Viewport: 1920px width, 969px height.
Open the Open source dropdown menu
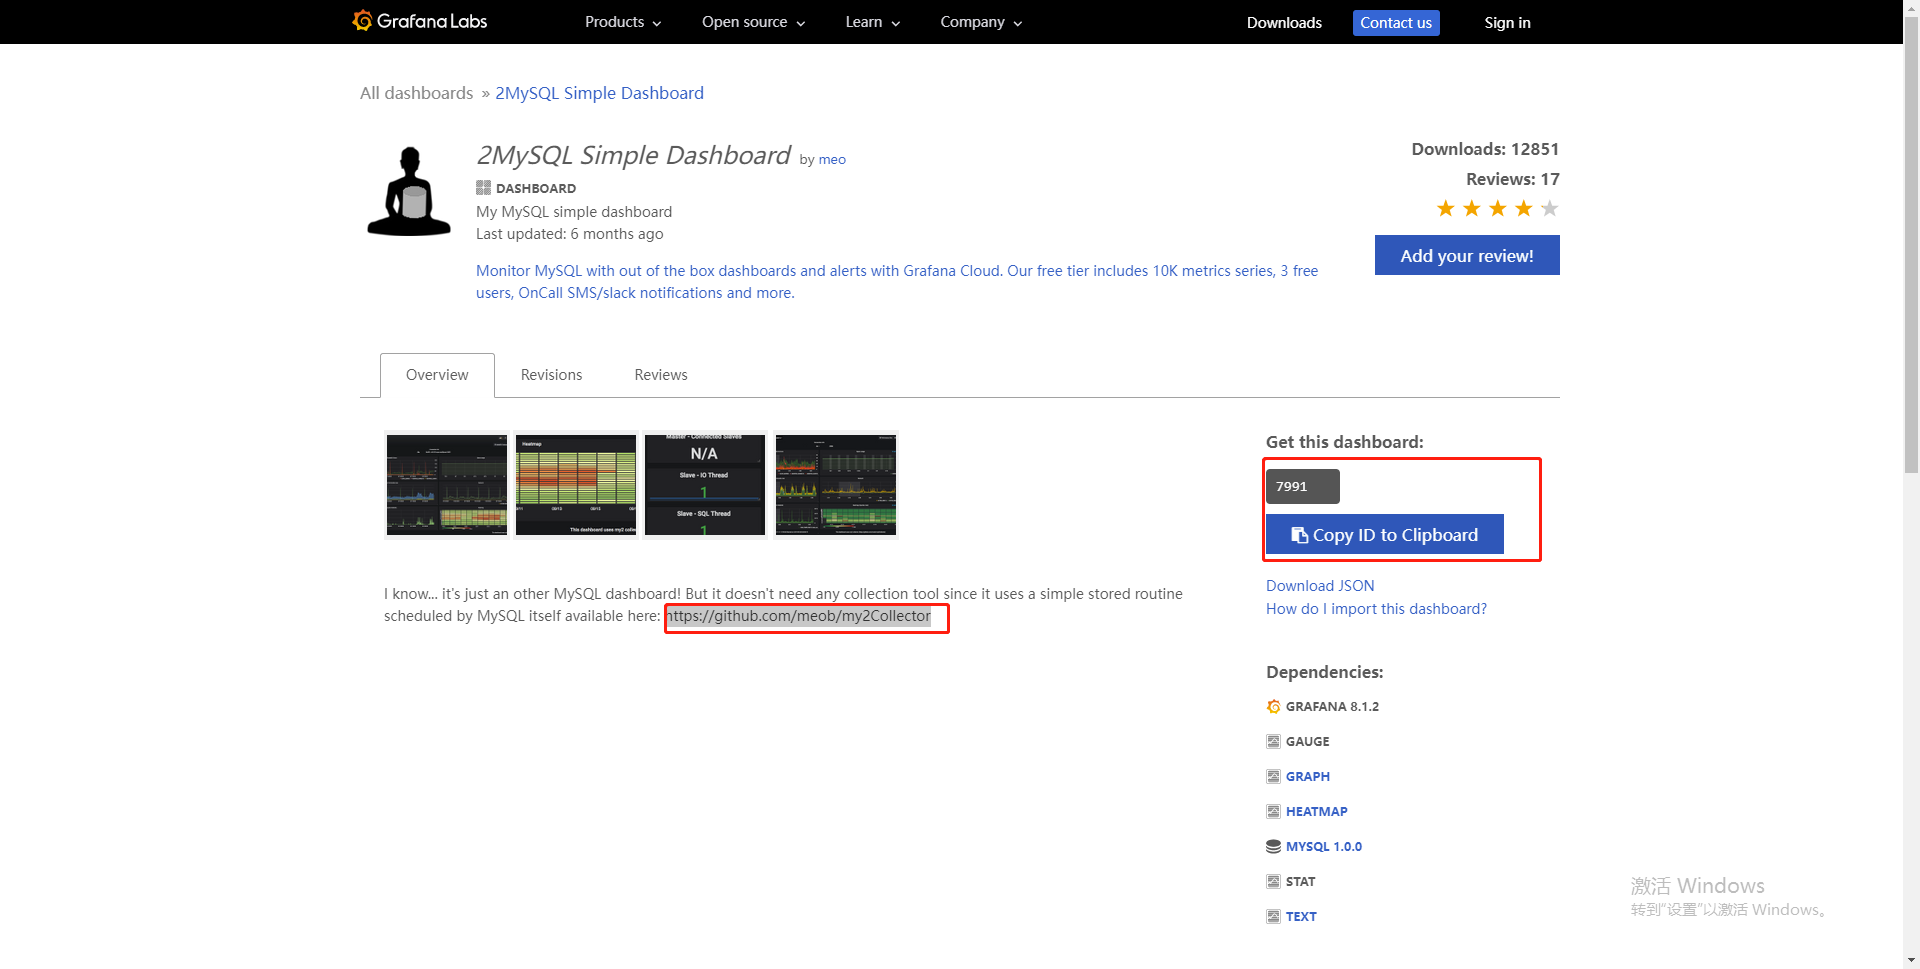point(753,22)
